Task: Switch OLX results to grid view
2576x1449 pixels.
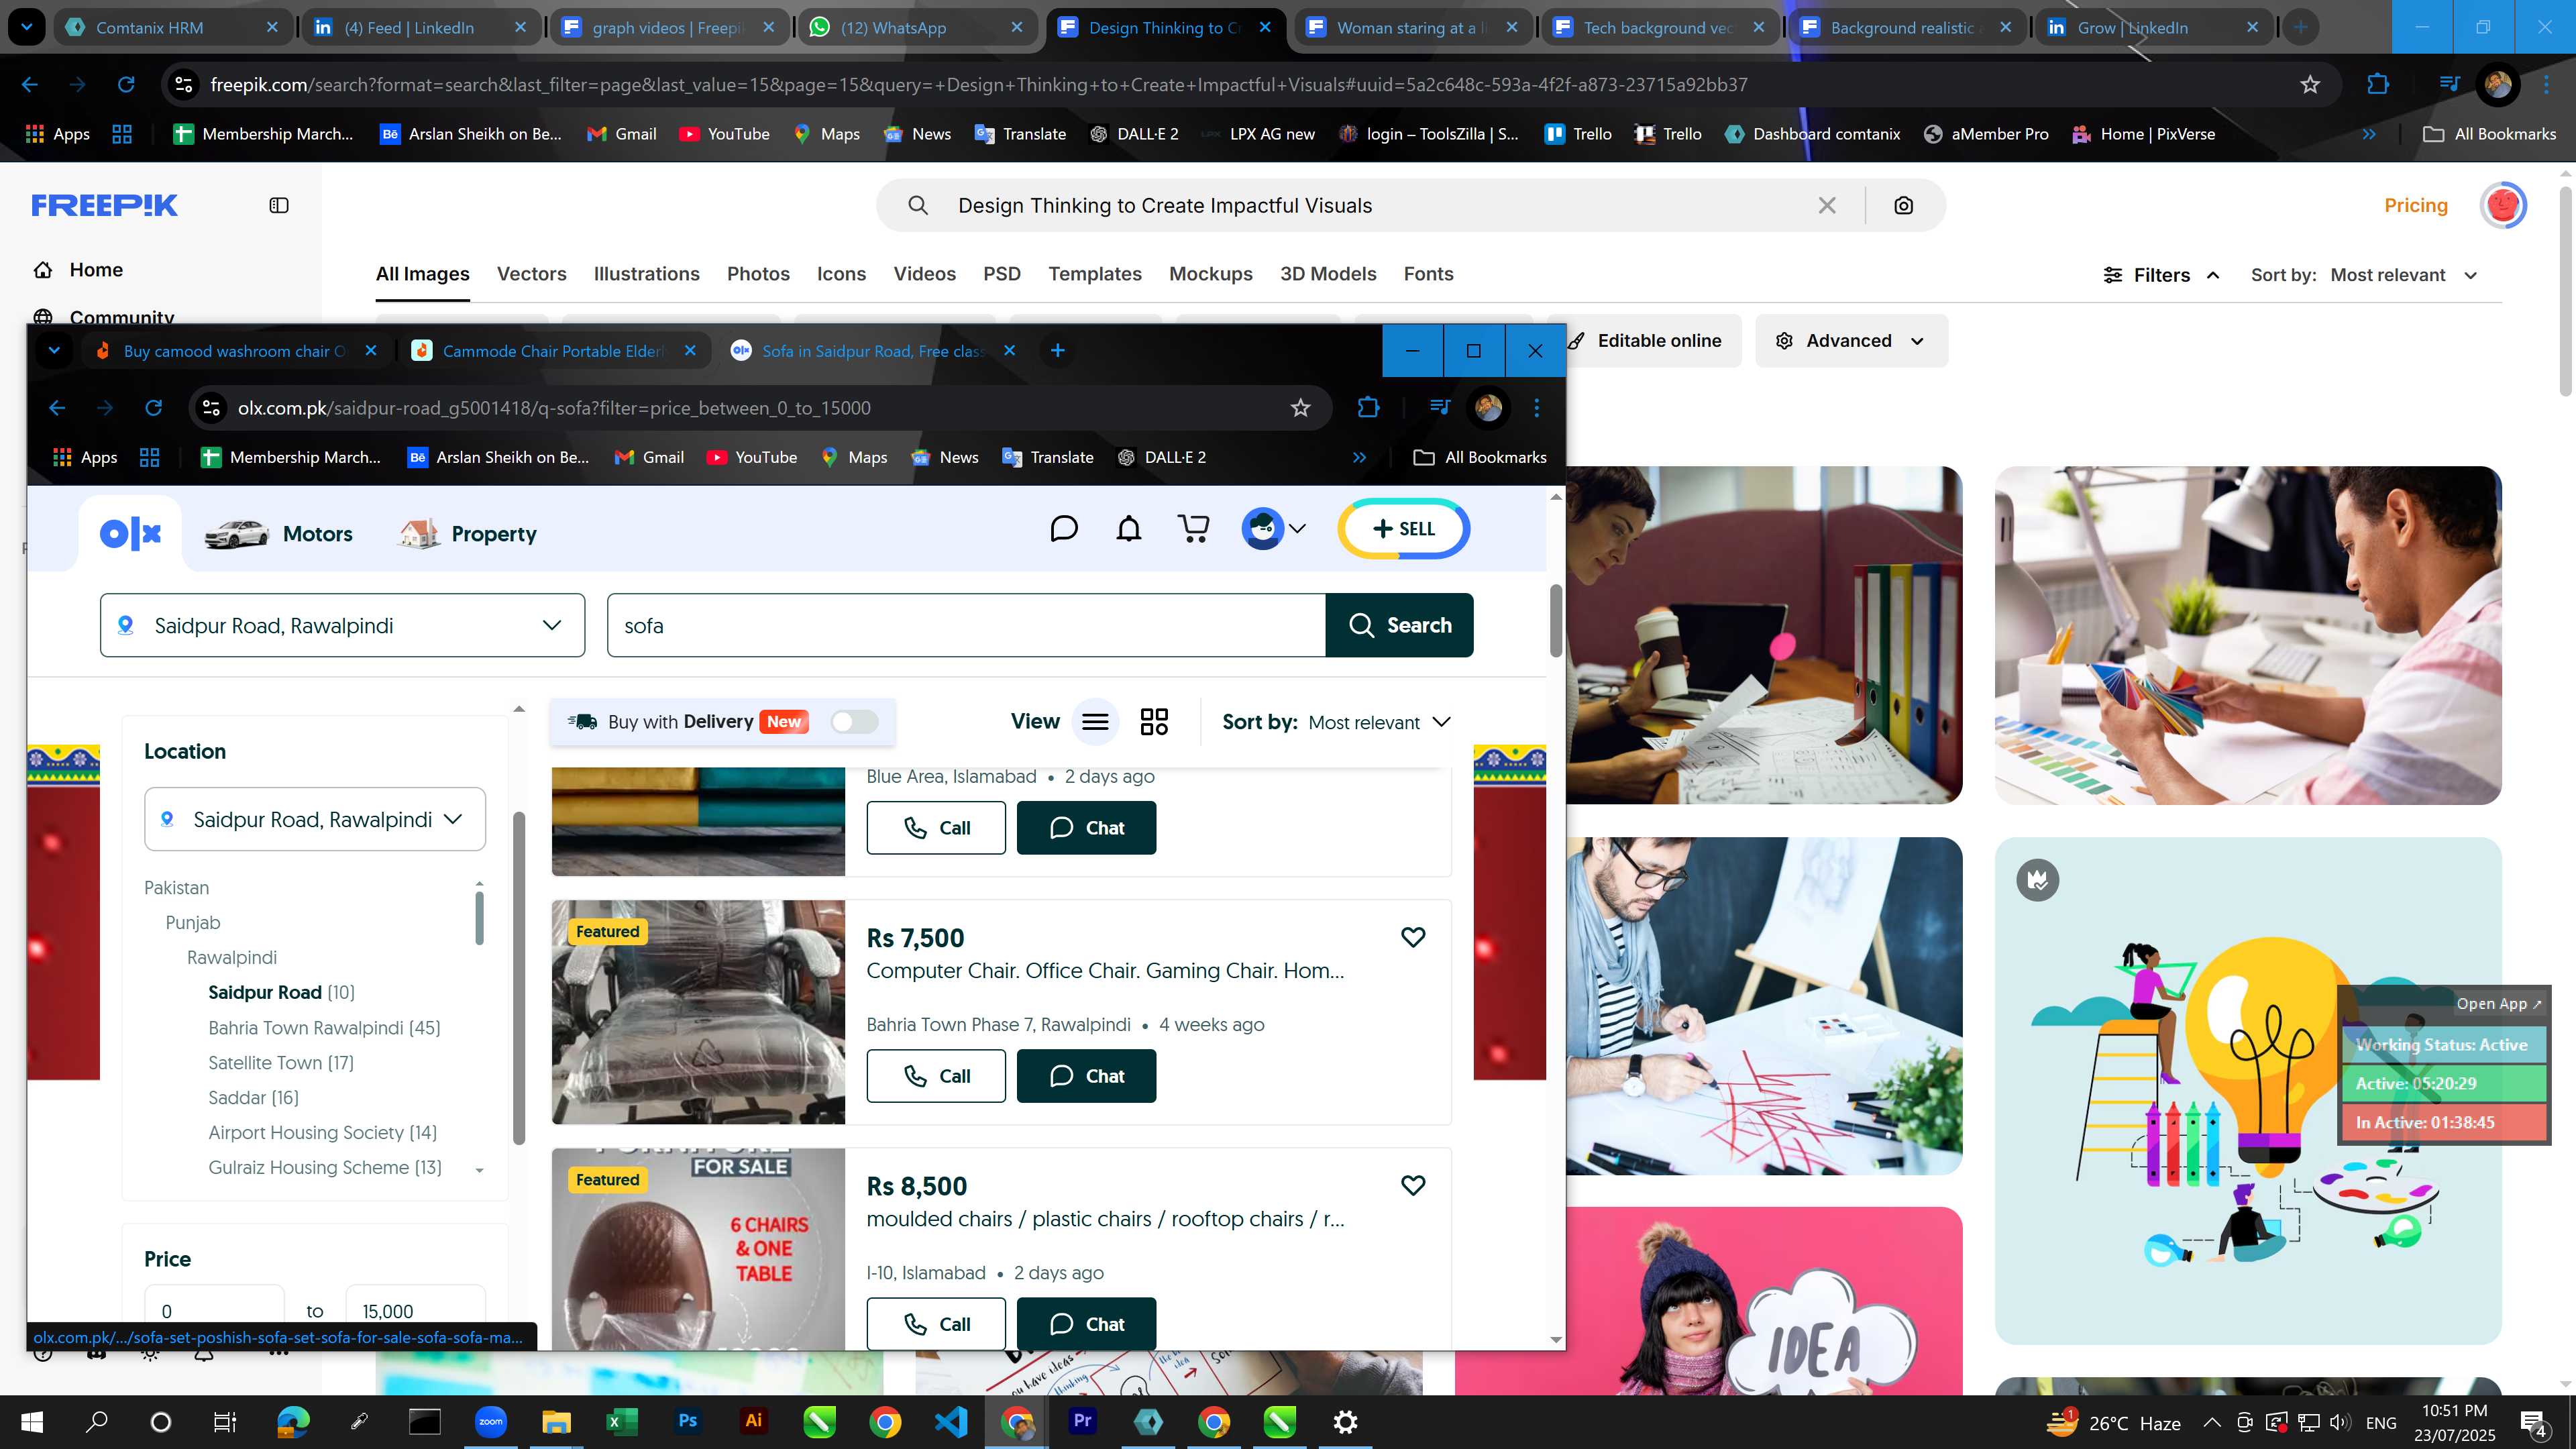Action: tap(1154, 722)
